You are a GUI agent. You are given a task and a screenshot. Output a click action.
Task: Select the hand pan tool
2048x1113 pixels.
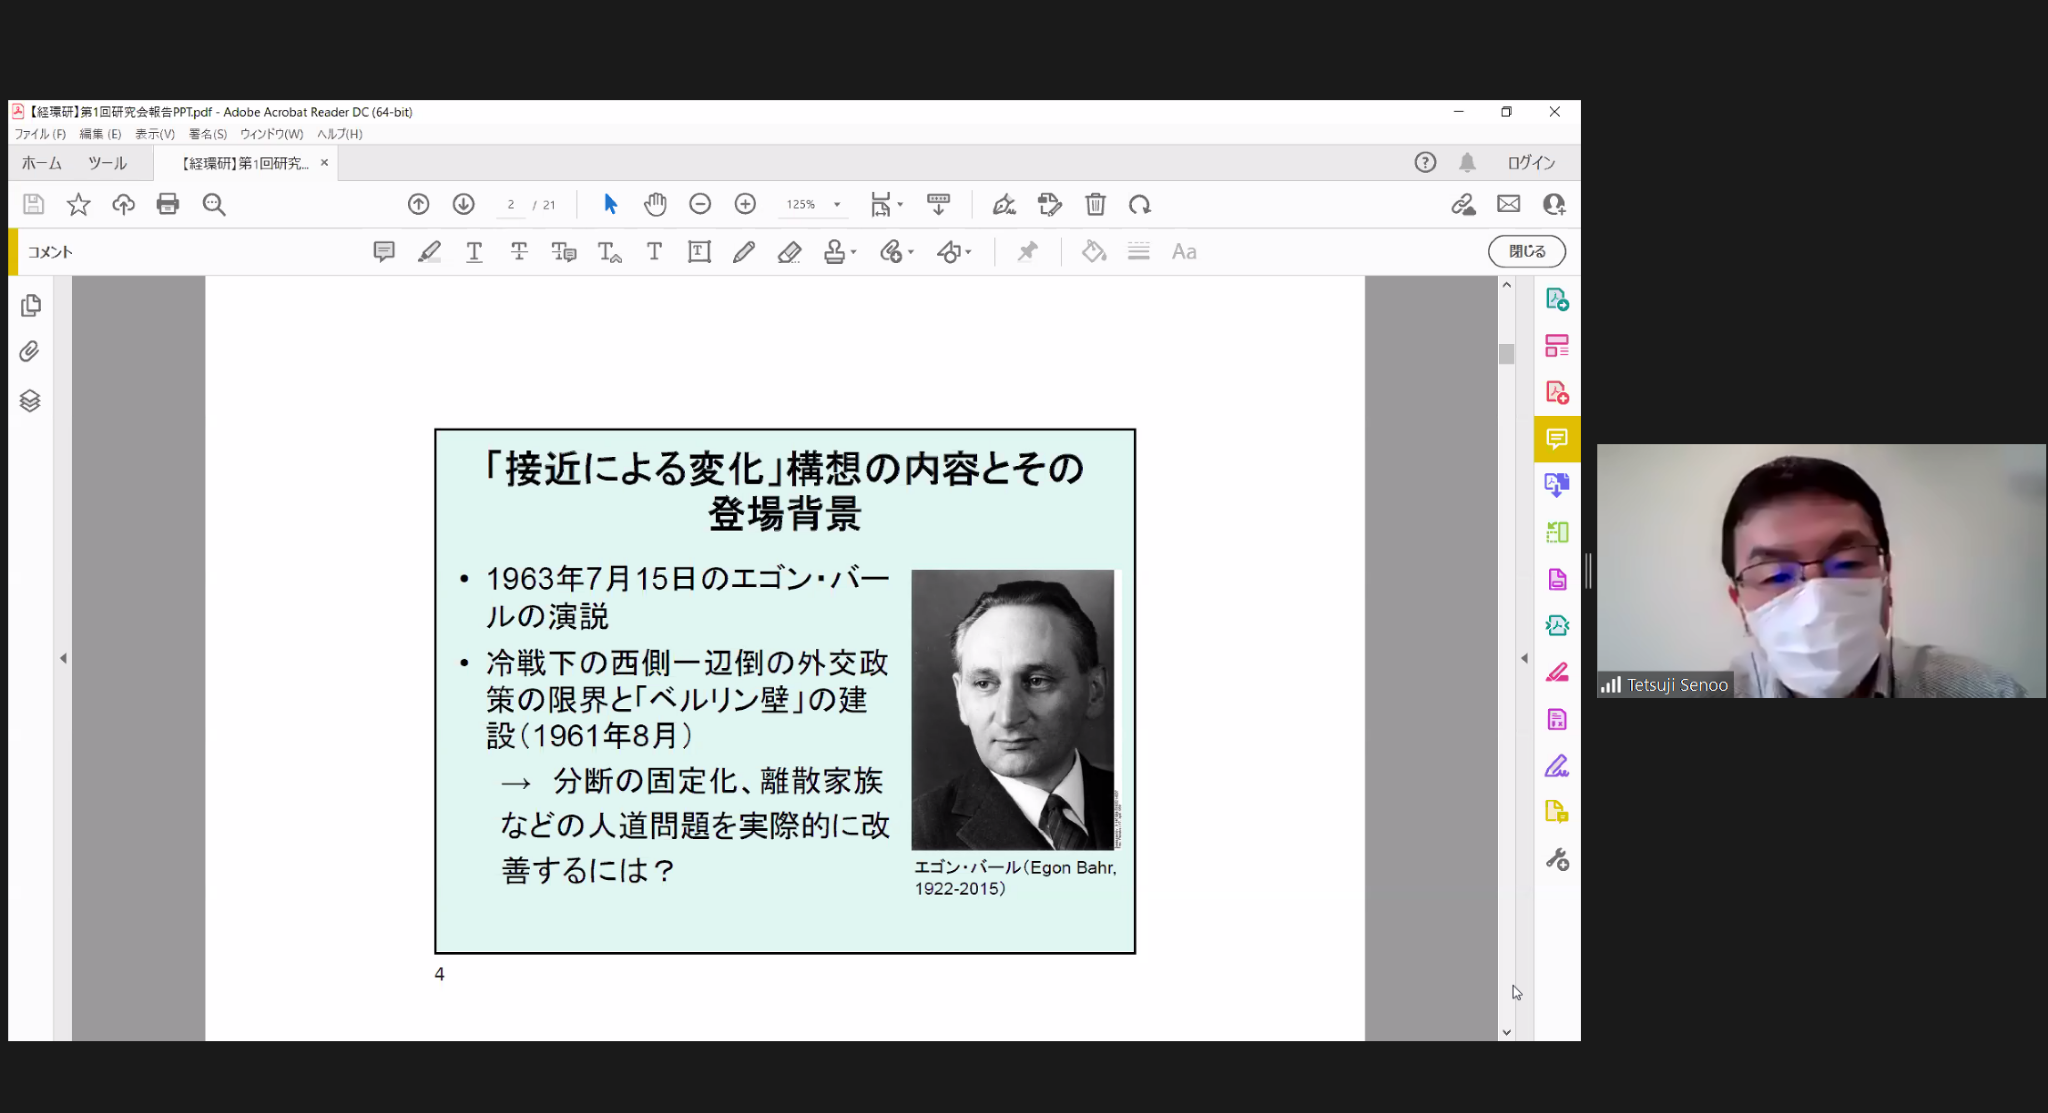coord(655,205)
